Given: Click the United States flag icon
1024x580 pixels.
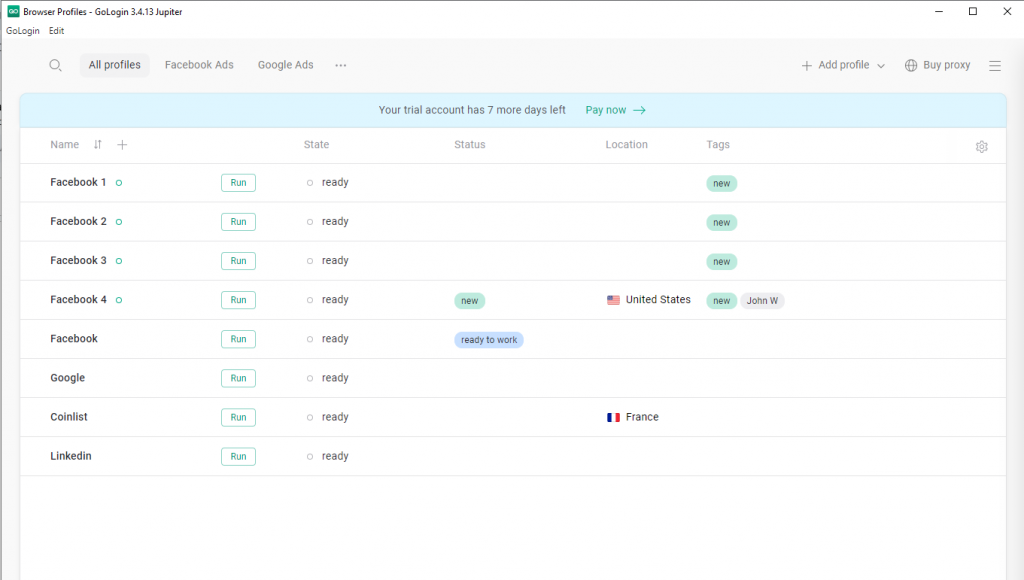Looking at the screenshot, I should point(613,300).
